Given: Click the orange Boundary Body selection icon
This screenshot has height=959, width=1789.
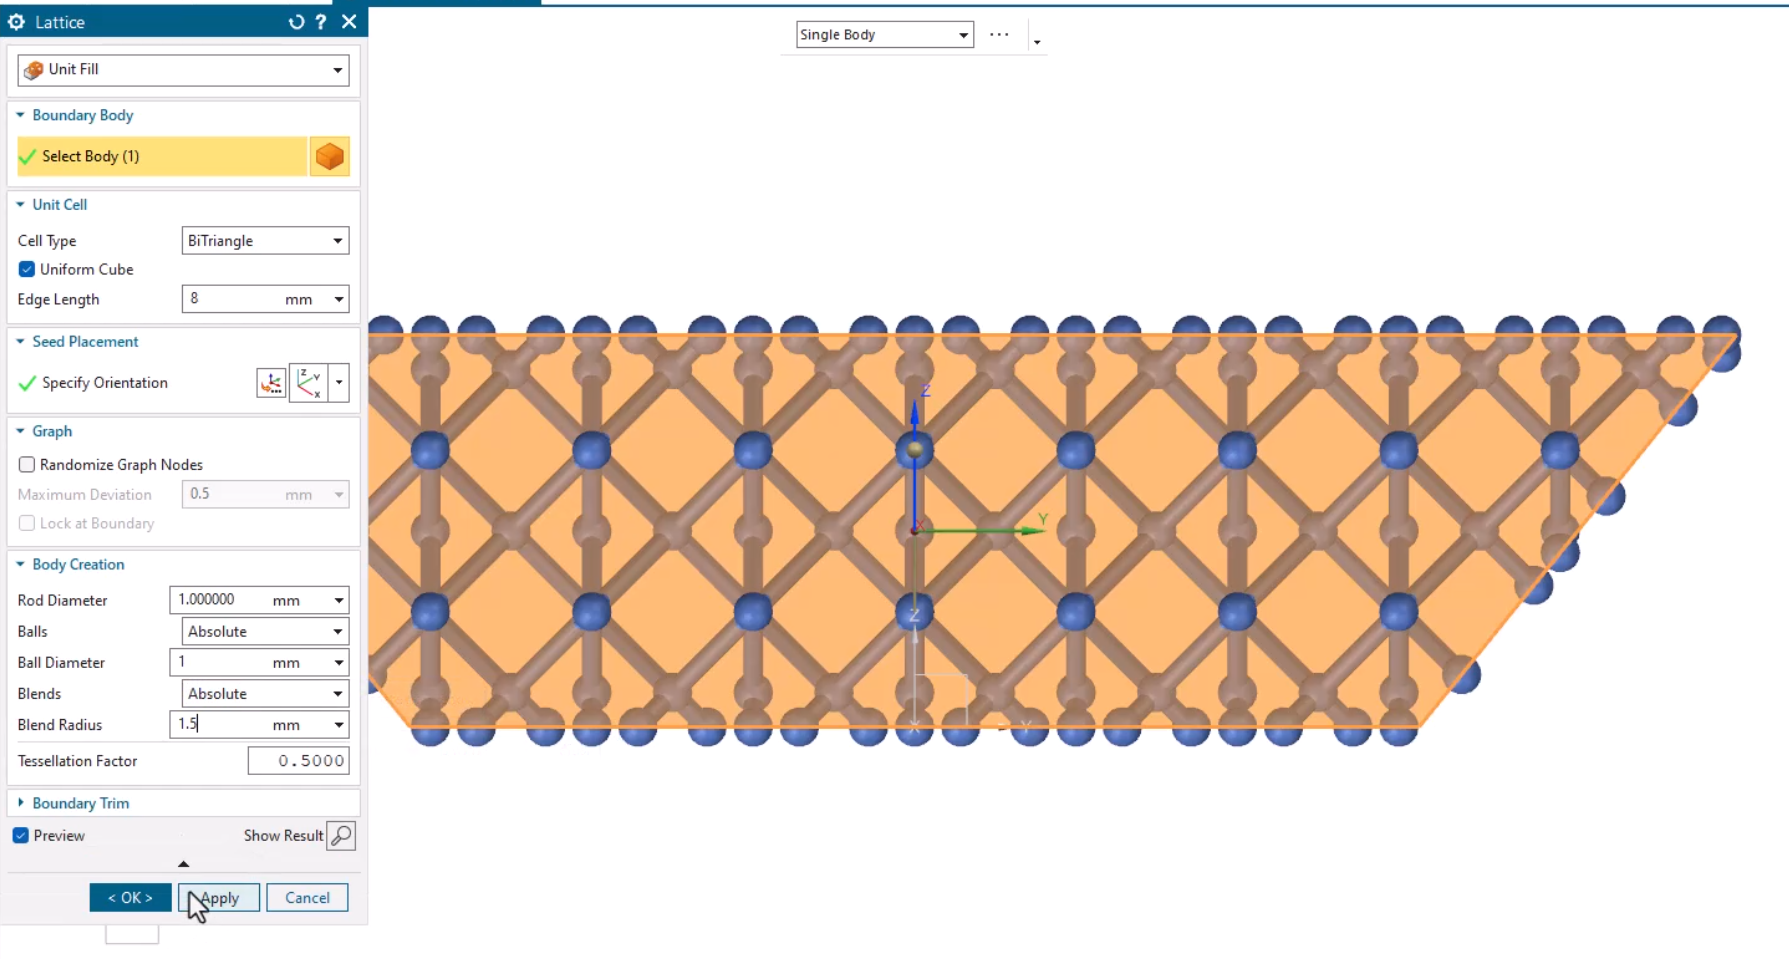Looking at the screenshot, I should 330,156.
